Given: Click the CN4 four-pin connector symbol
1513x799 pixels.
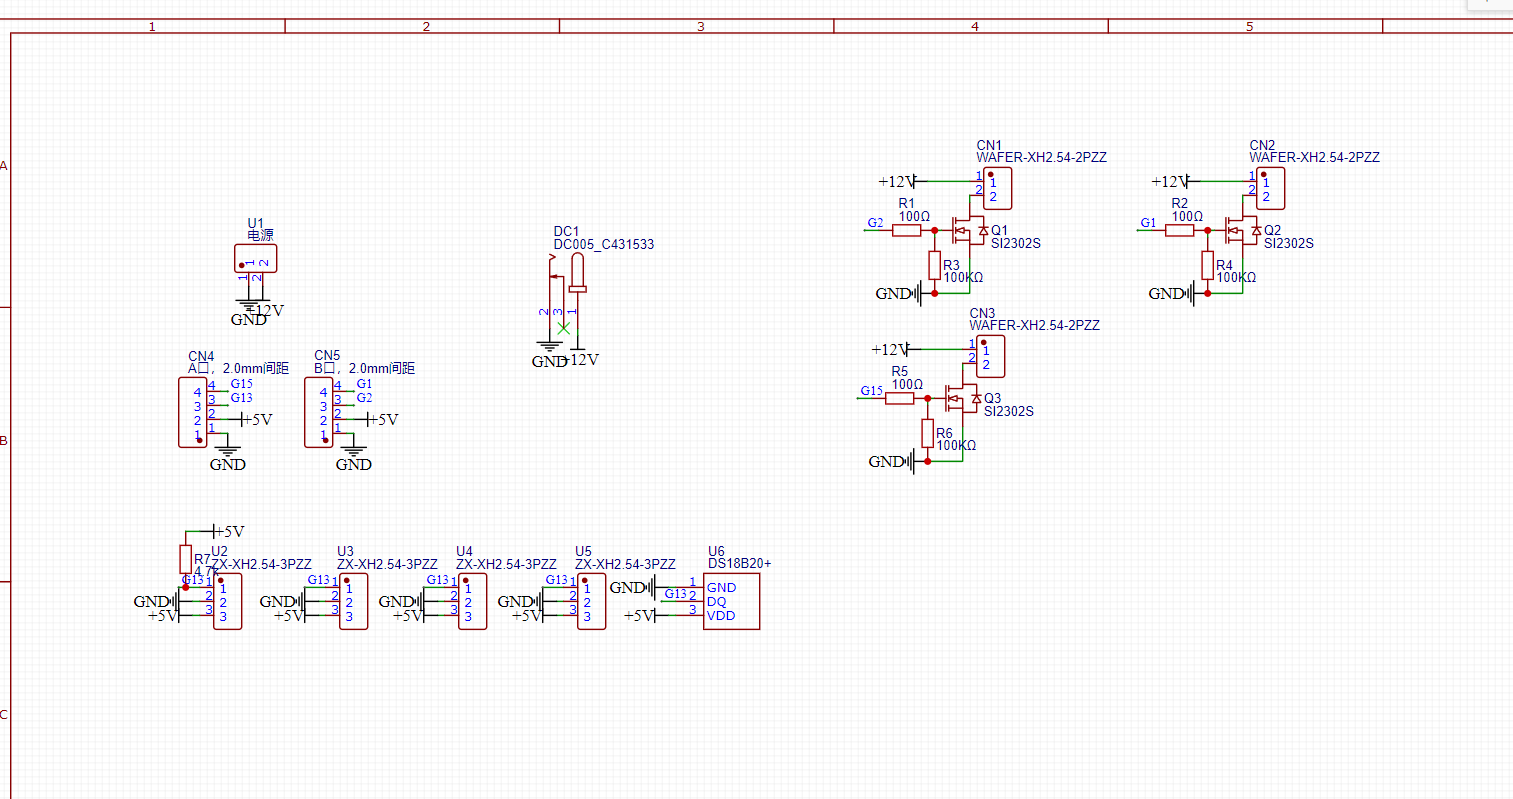Looking at the screenshot, I should click(193, 412).
